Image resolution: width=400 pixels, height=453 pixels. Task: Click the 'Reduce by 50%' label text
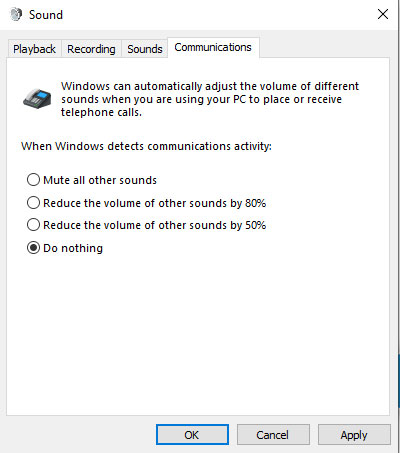155,225
